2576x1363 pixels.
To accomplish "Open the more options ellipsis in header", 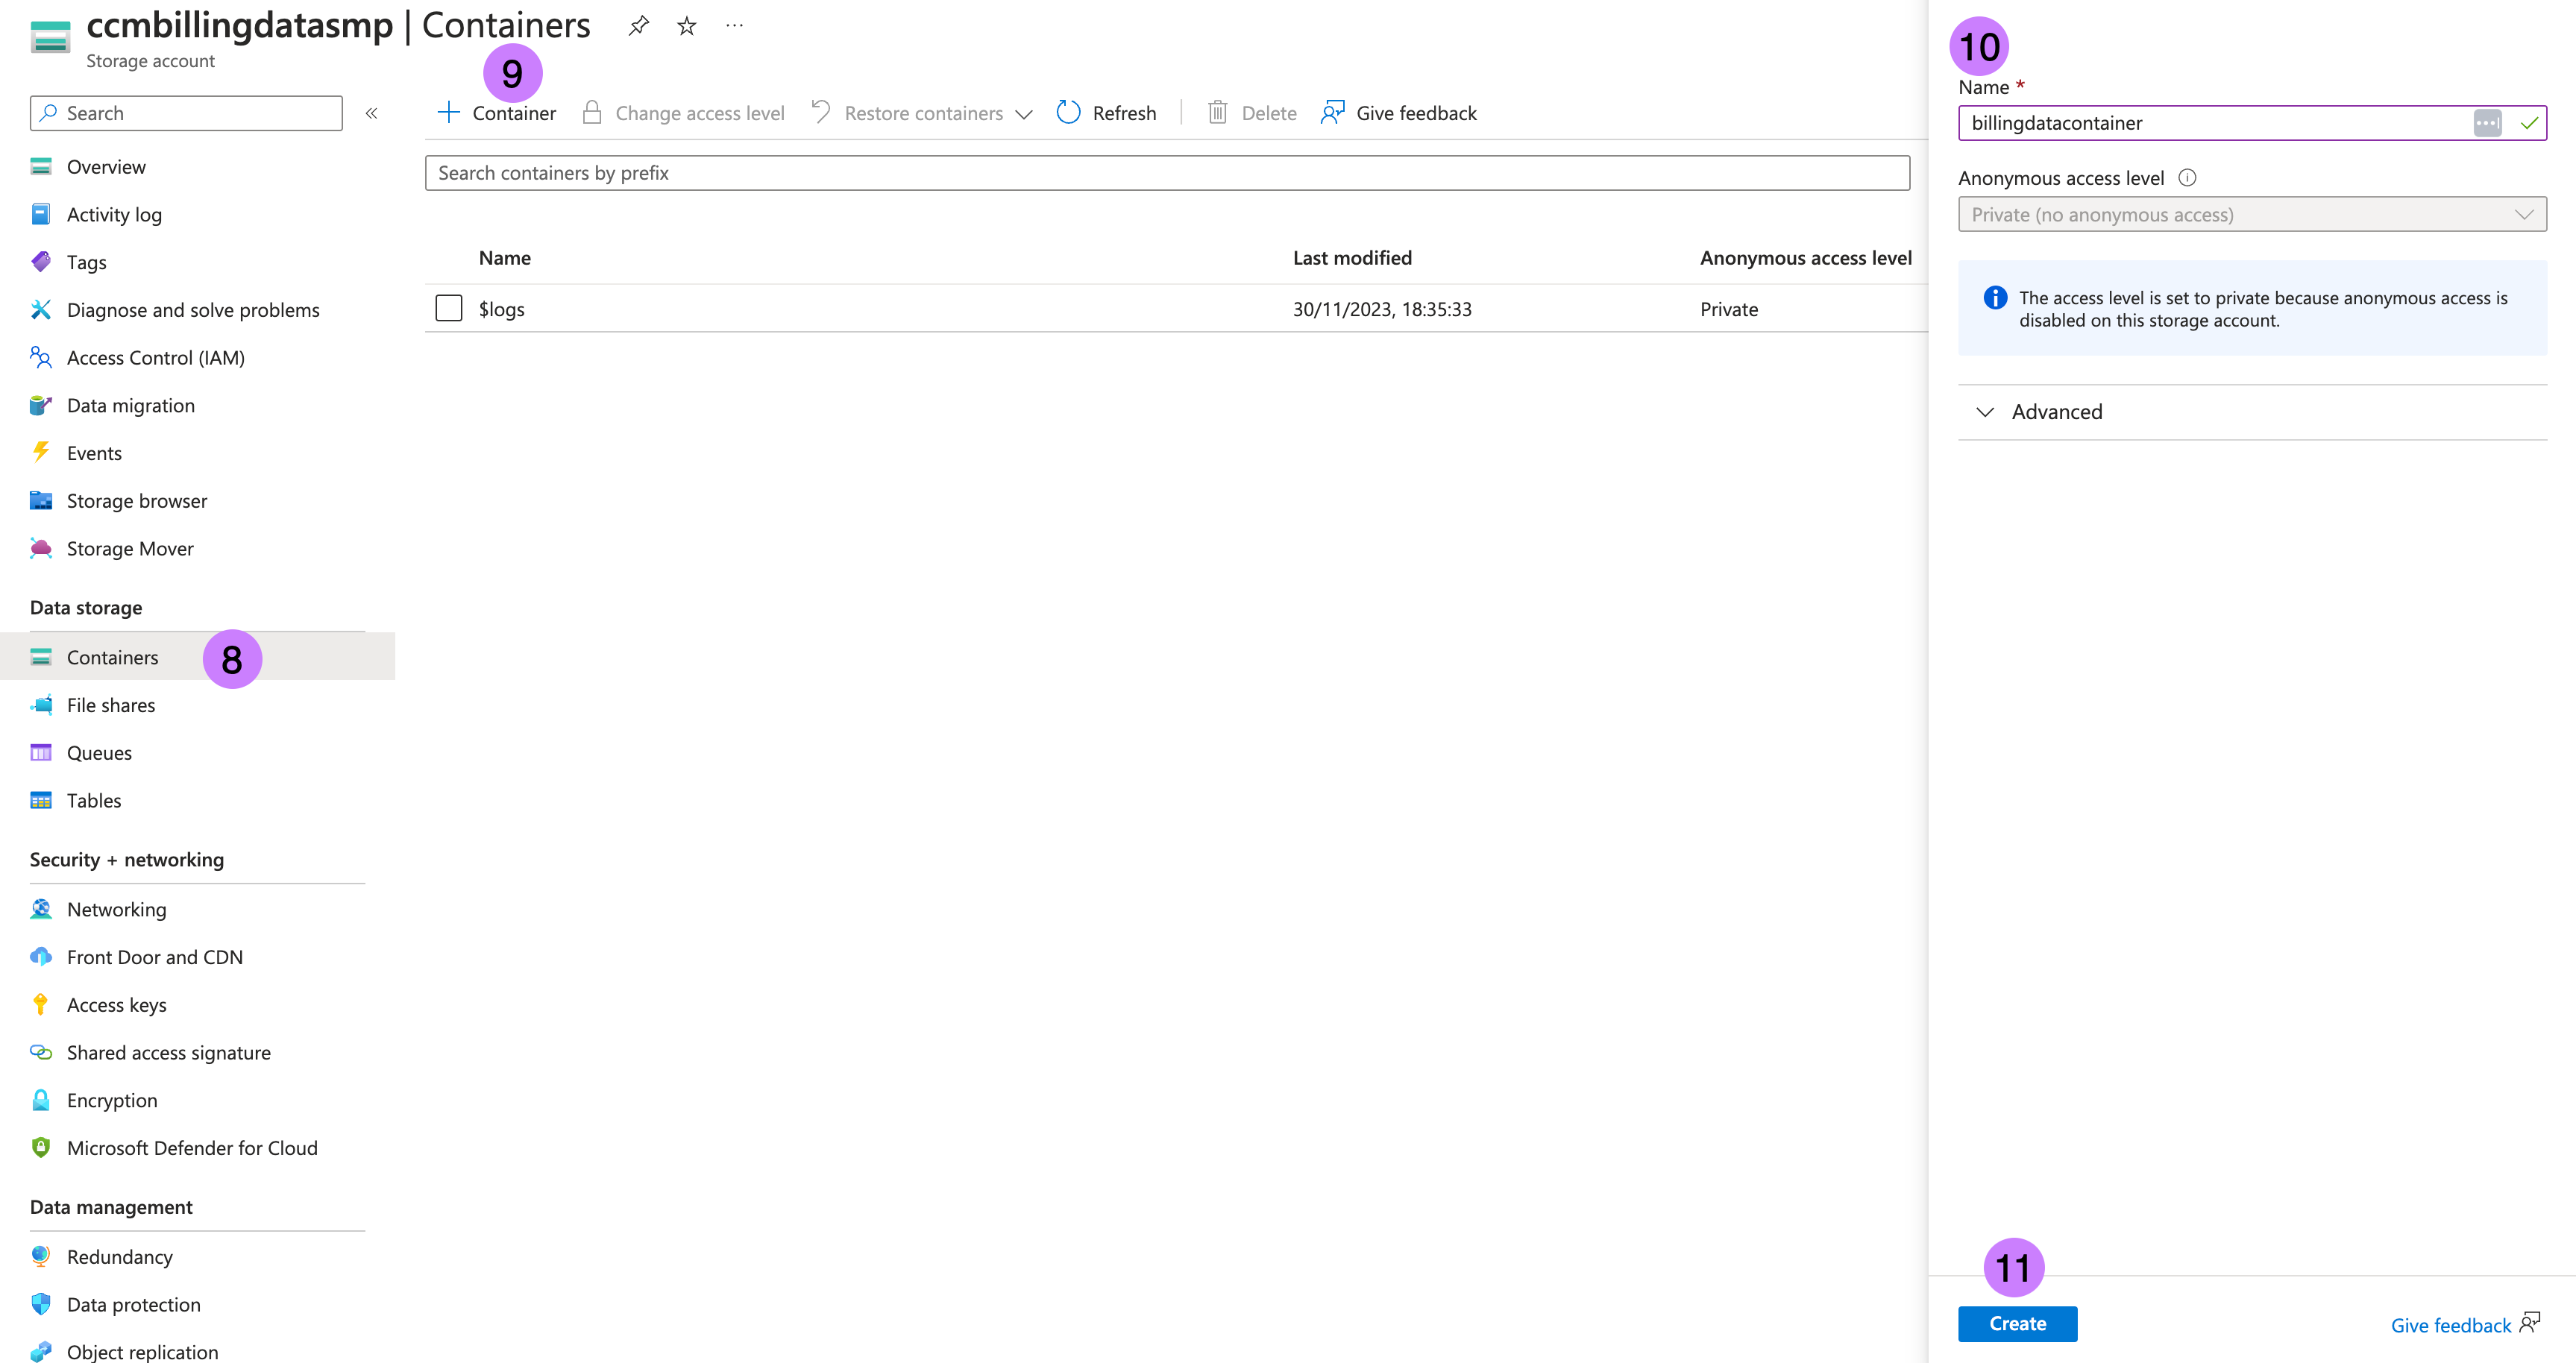I will point(734,26).
